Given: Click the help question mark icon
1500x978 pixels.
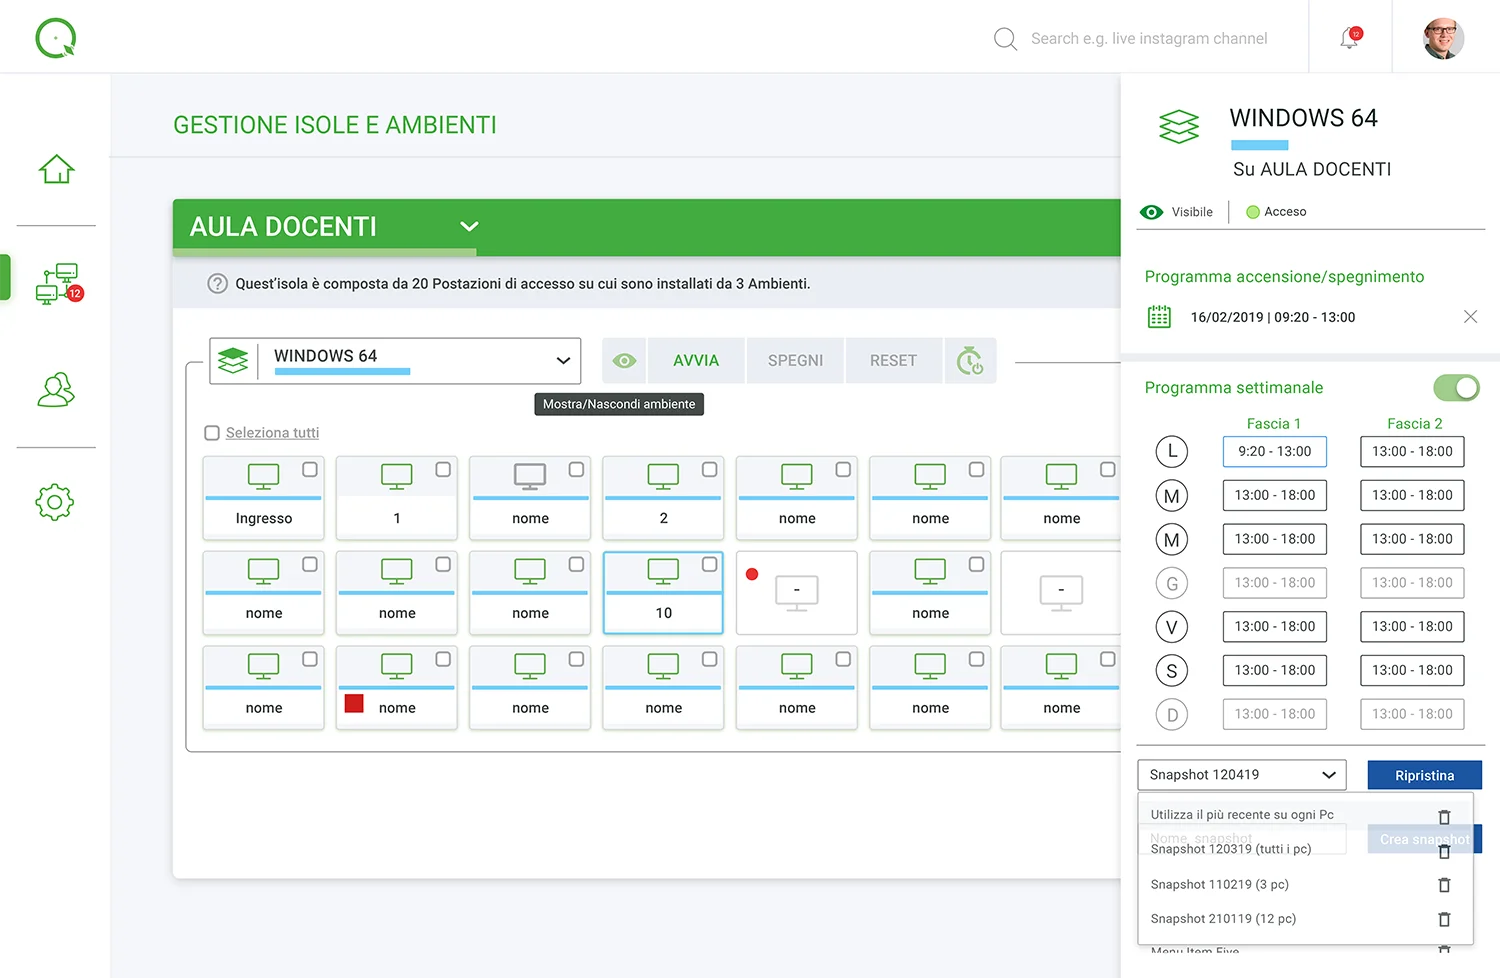Looking at the screenshot, I should [217, 283].
